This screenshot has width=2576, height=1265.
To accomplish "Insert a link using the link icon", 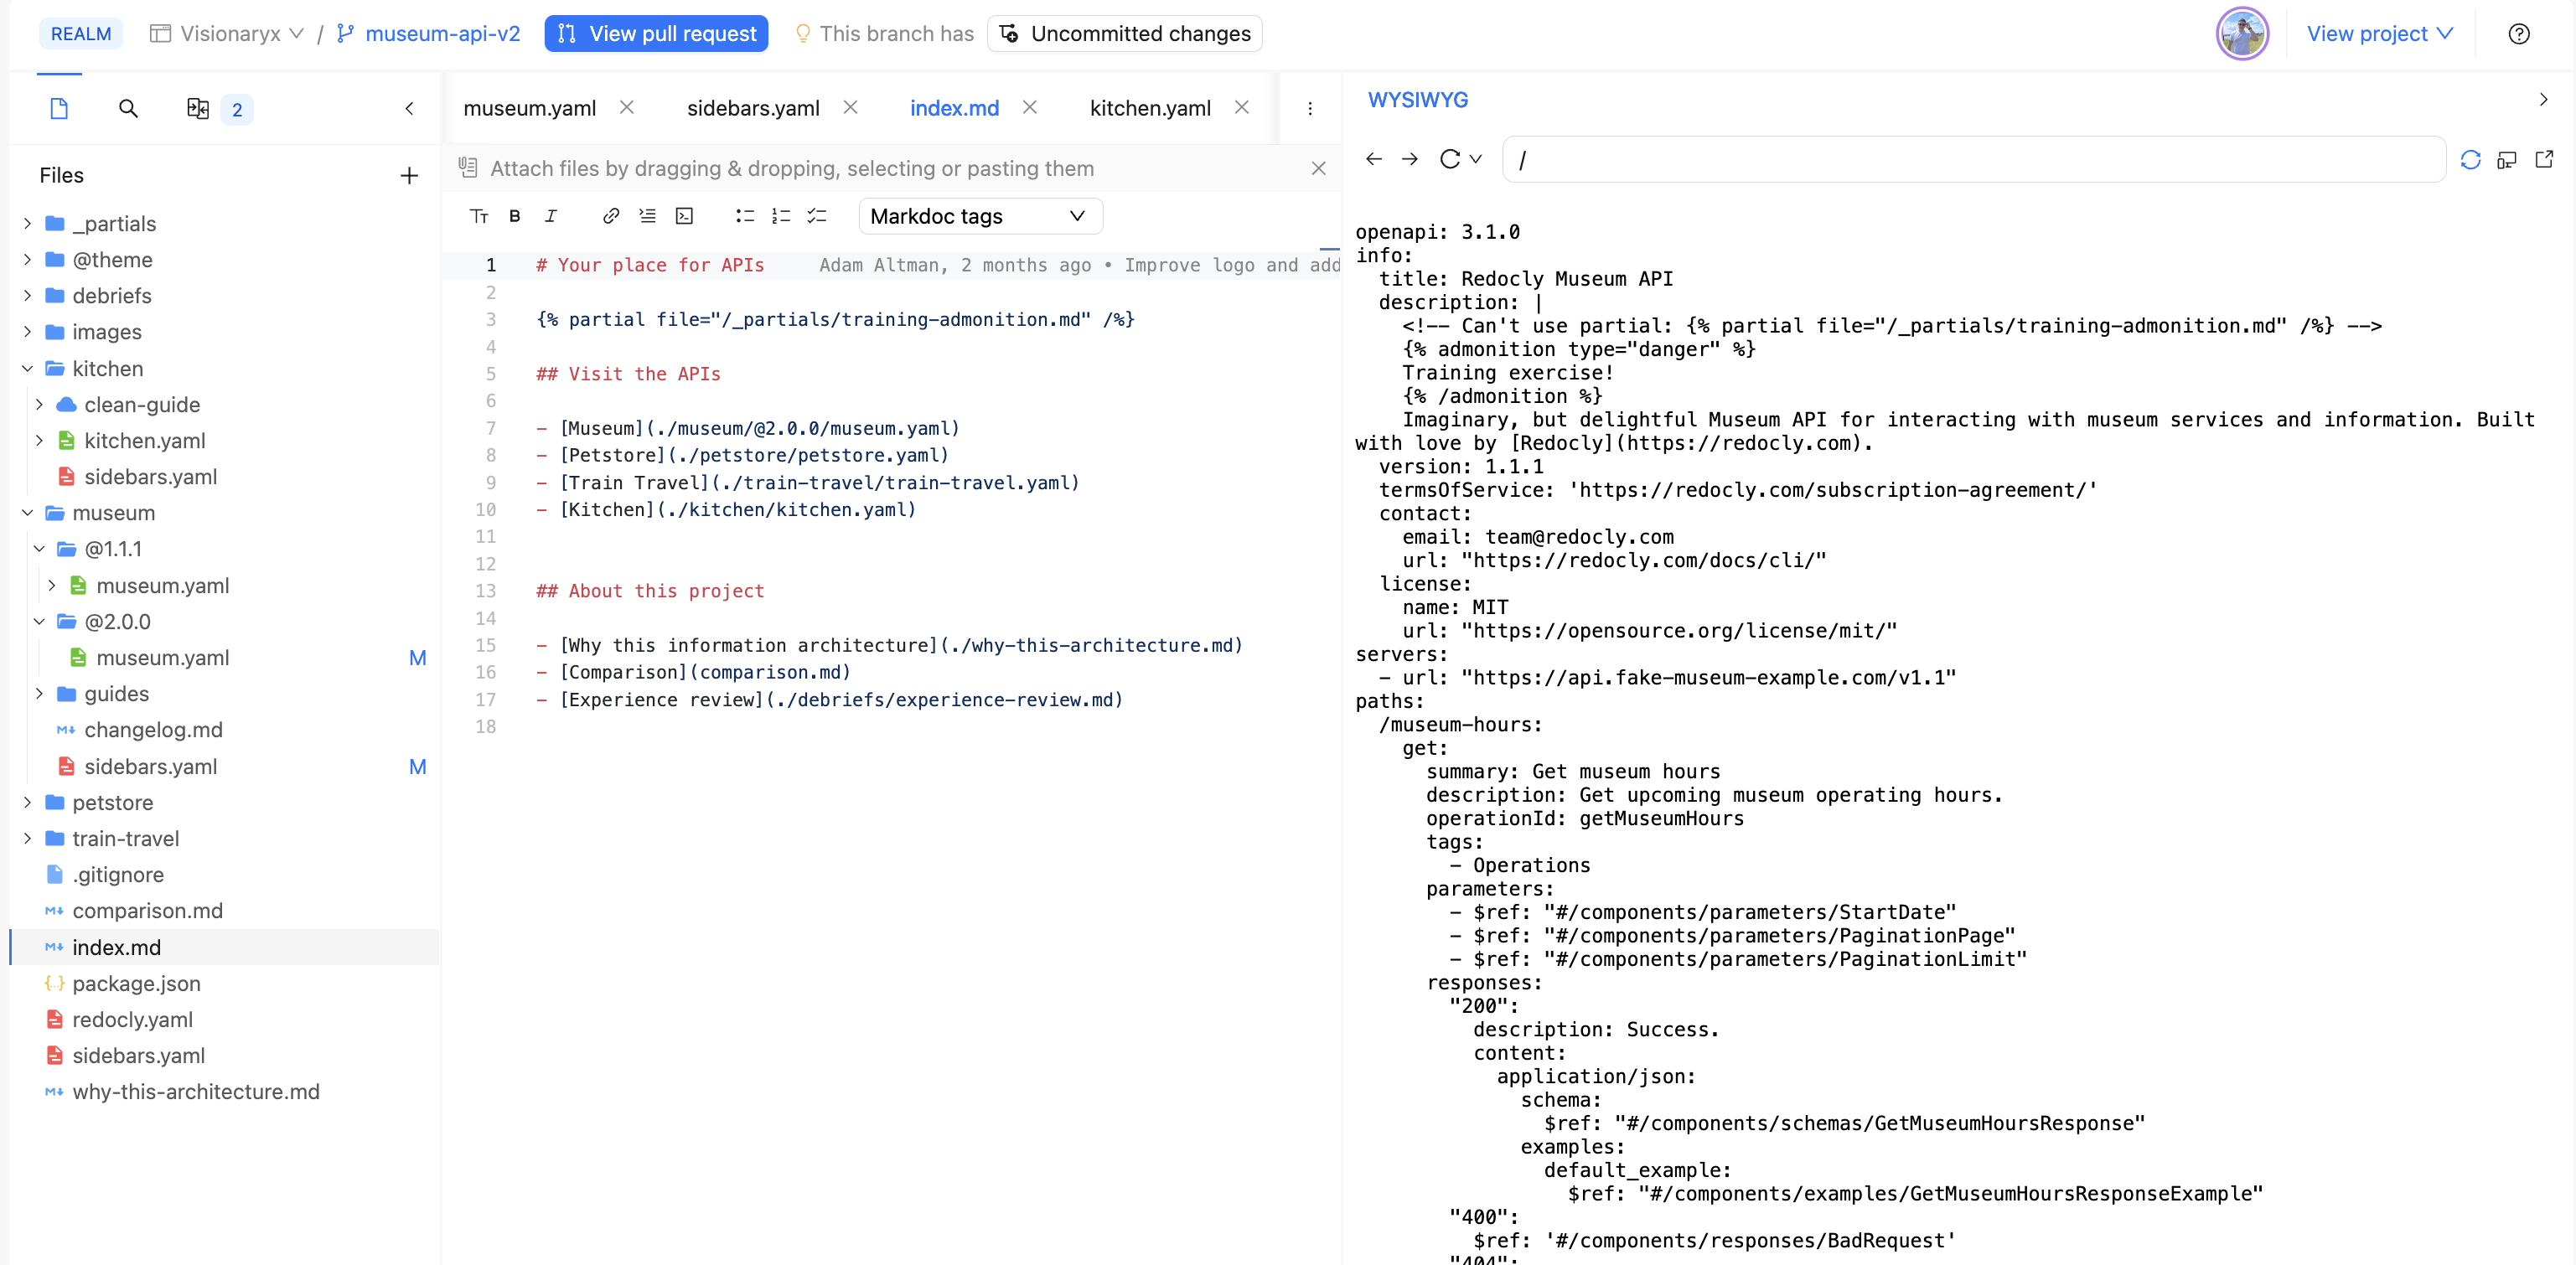I will point(611,216).
